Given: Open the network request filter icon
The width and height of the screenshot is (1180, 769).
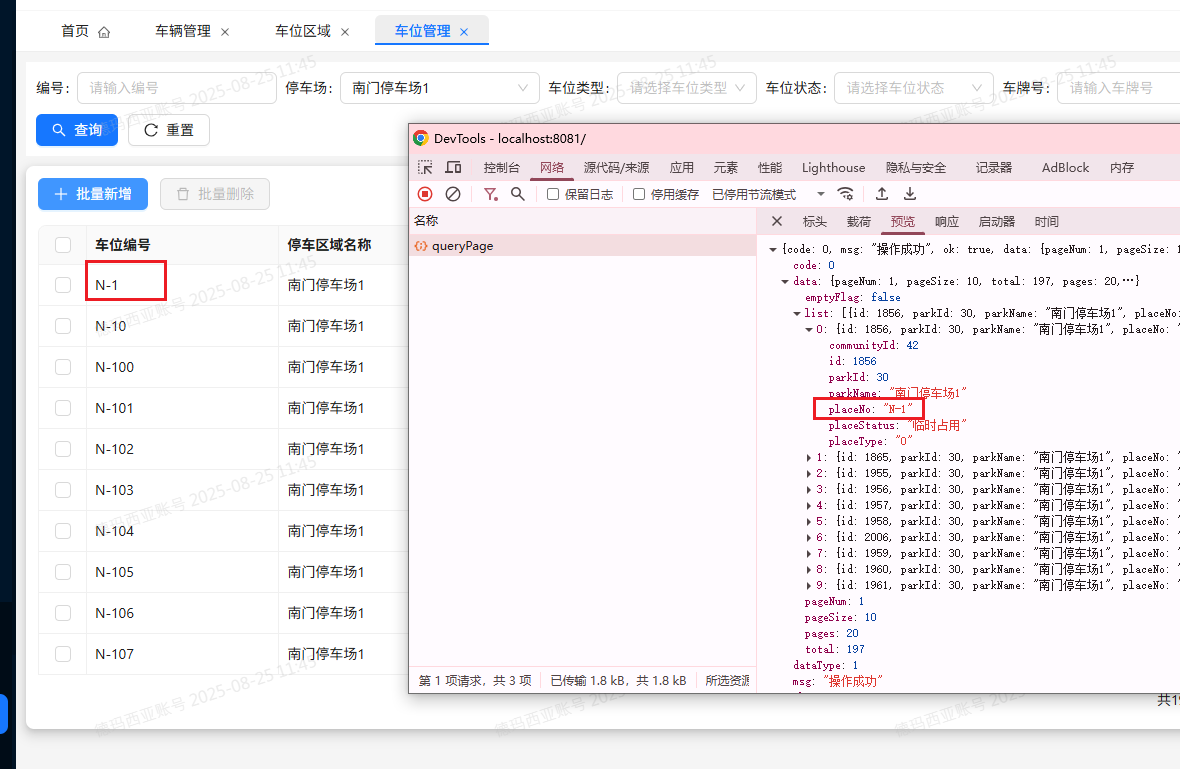Looking at the screenshot, I should pos(490,194).
